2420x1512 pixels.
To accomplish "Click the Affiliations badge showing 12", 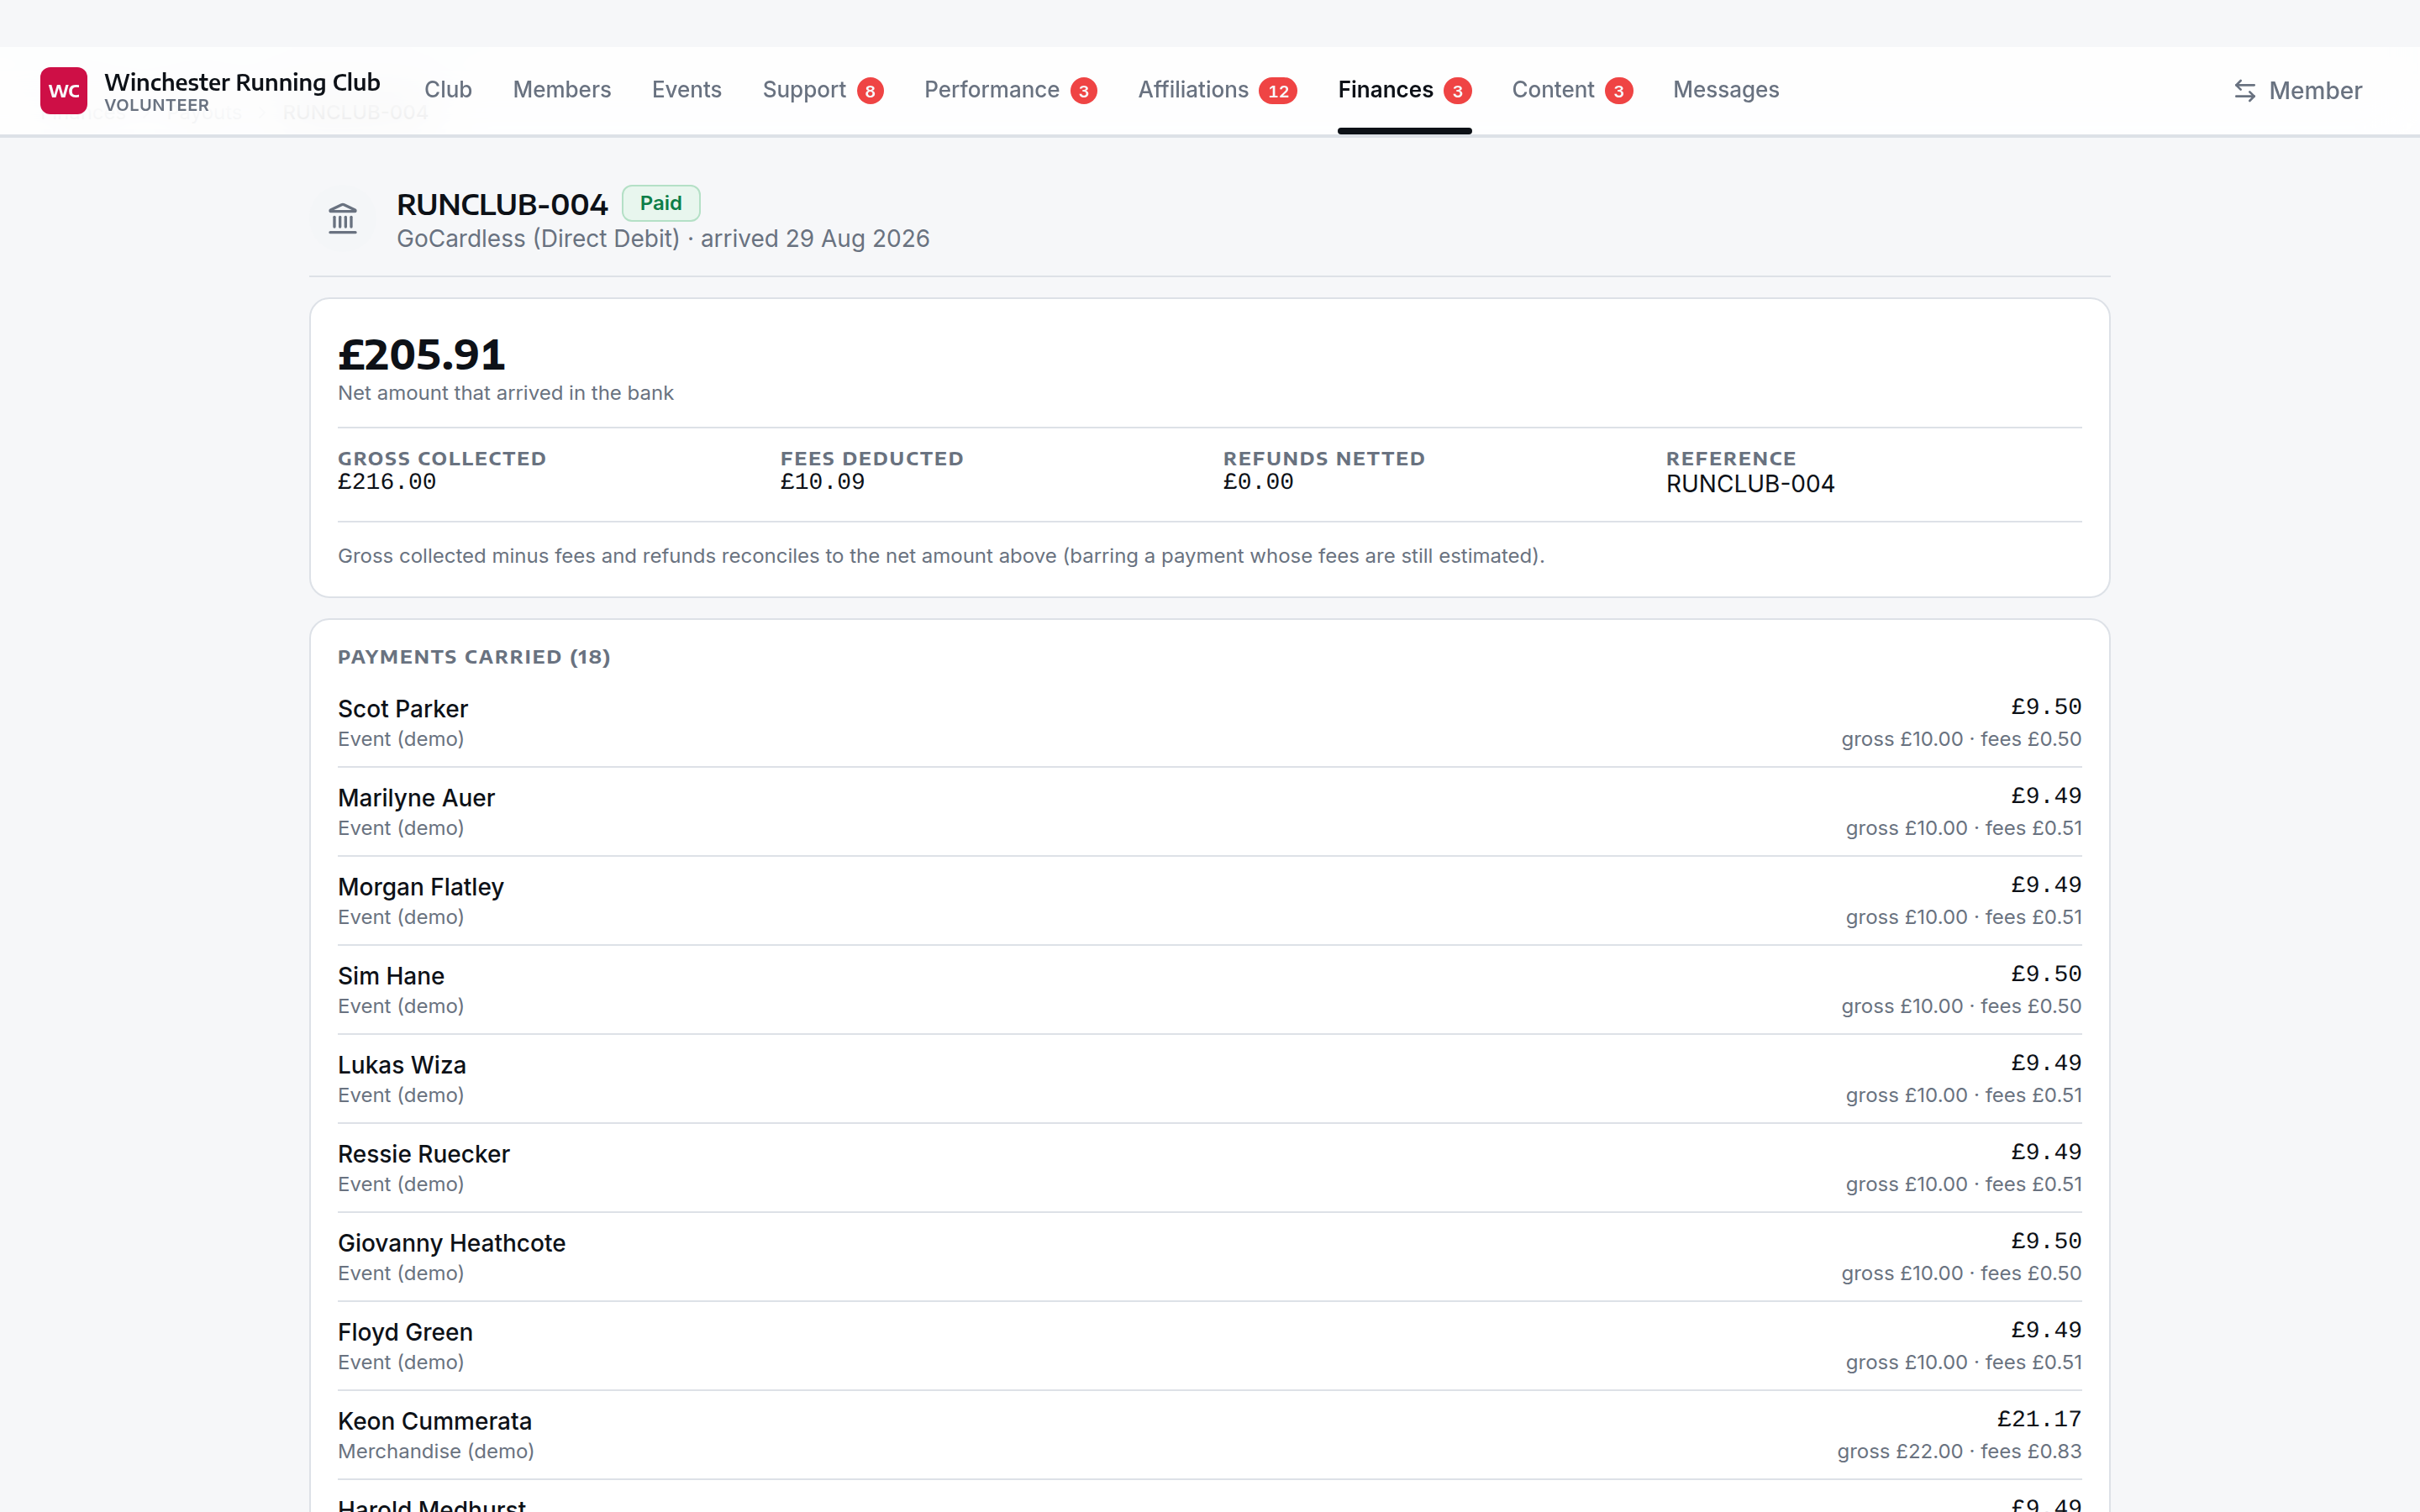I will [1277, 91].
